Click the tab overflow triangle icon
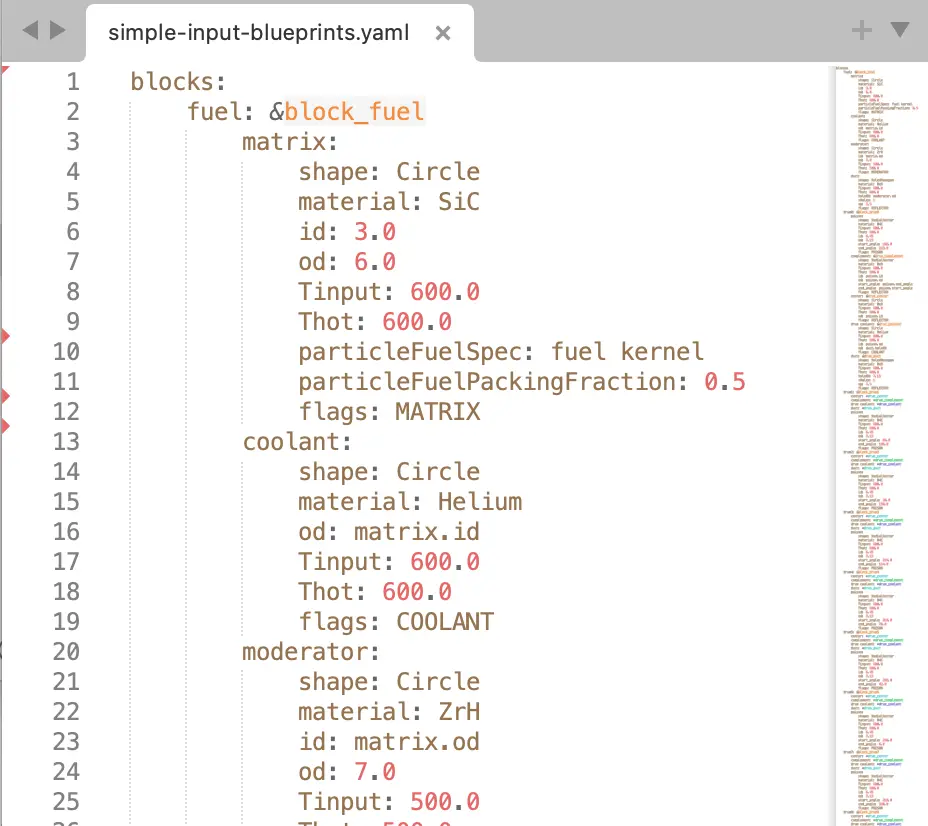 (899, 31)
